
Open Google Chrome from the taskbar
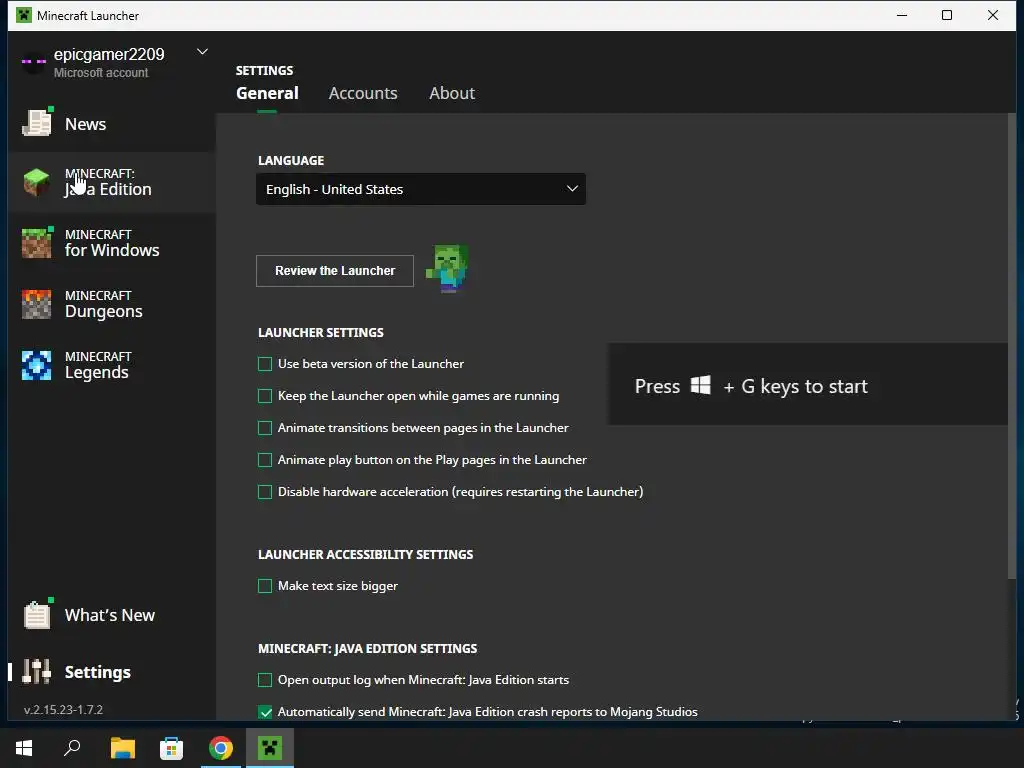[221, 748]
